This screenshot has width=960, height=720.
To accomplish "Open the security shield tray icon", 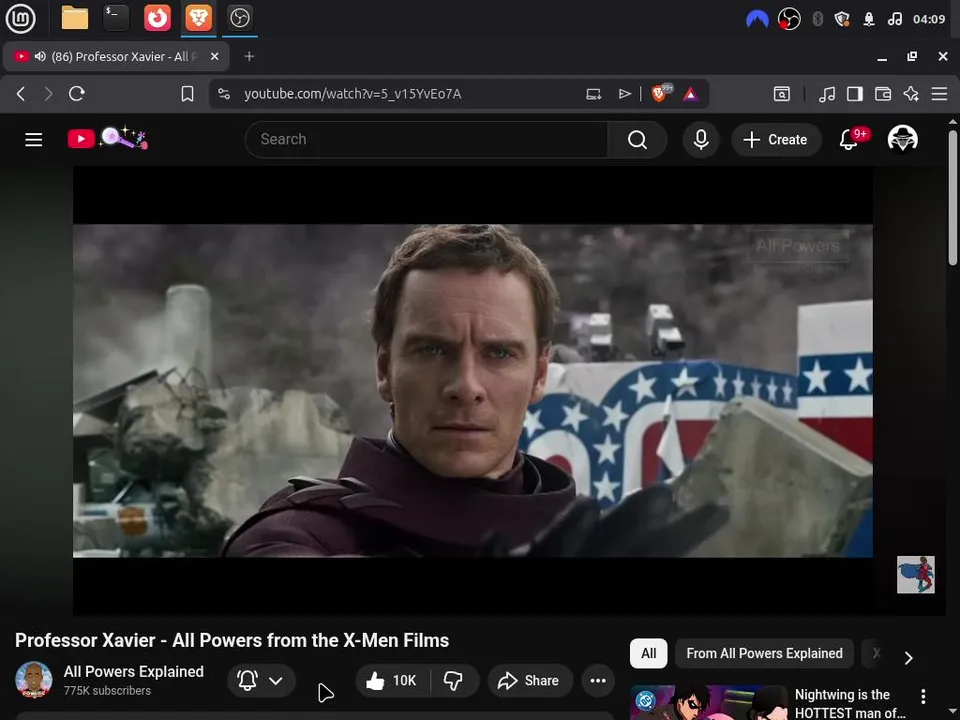I will tap(842, 19).
